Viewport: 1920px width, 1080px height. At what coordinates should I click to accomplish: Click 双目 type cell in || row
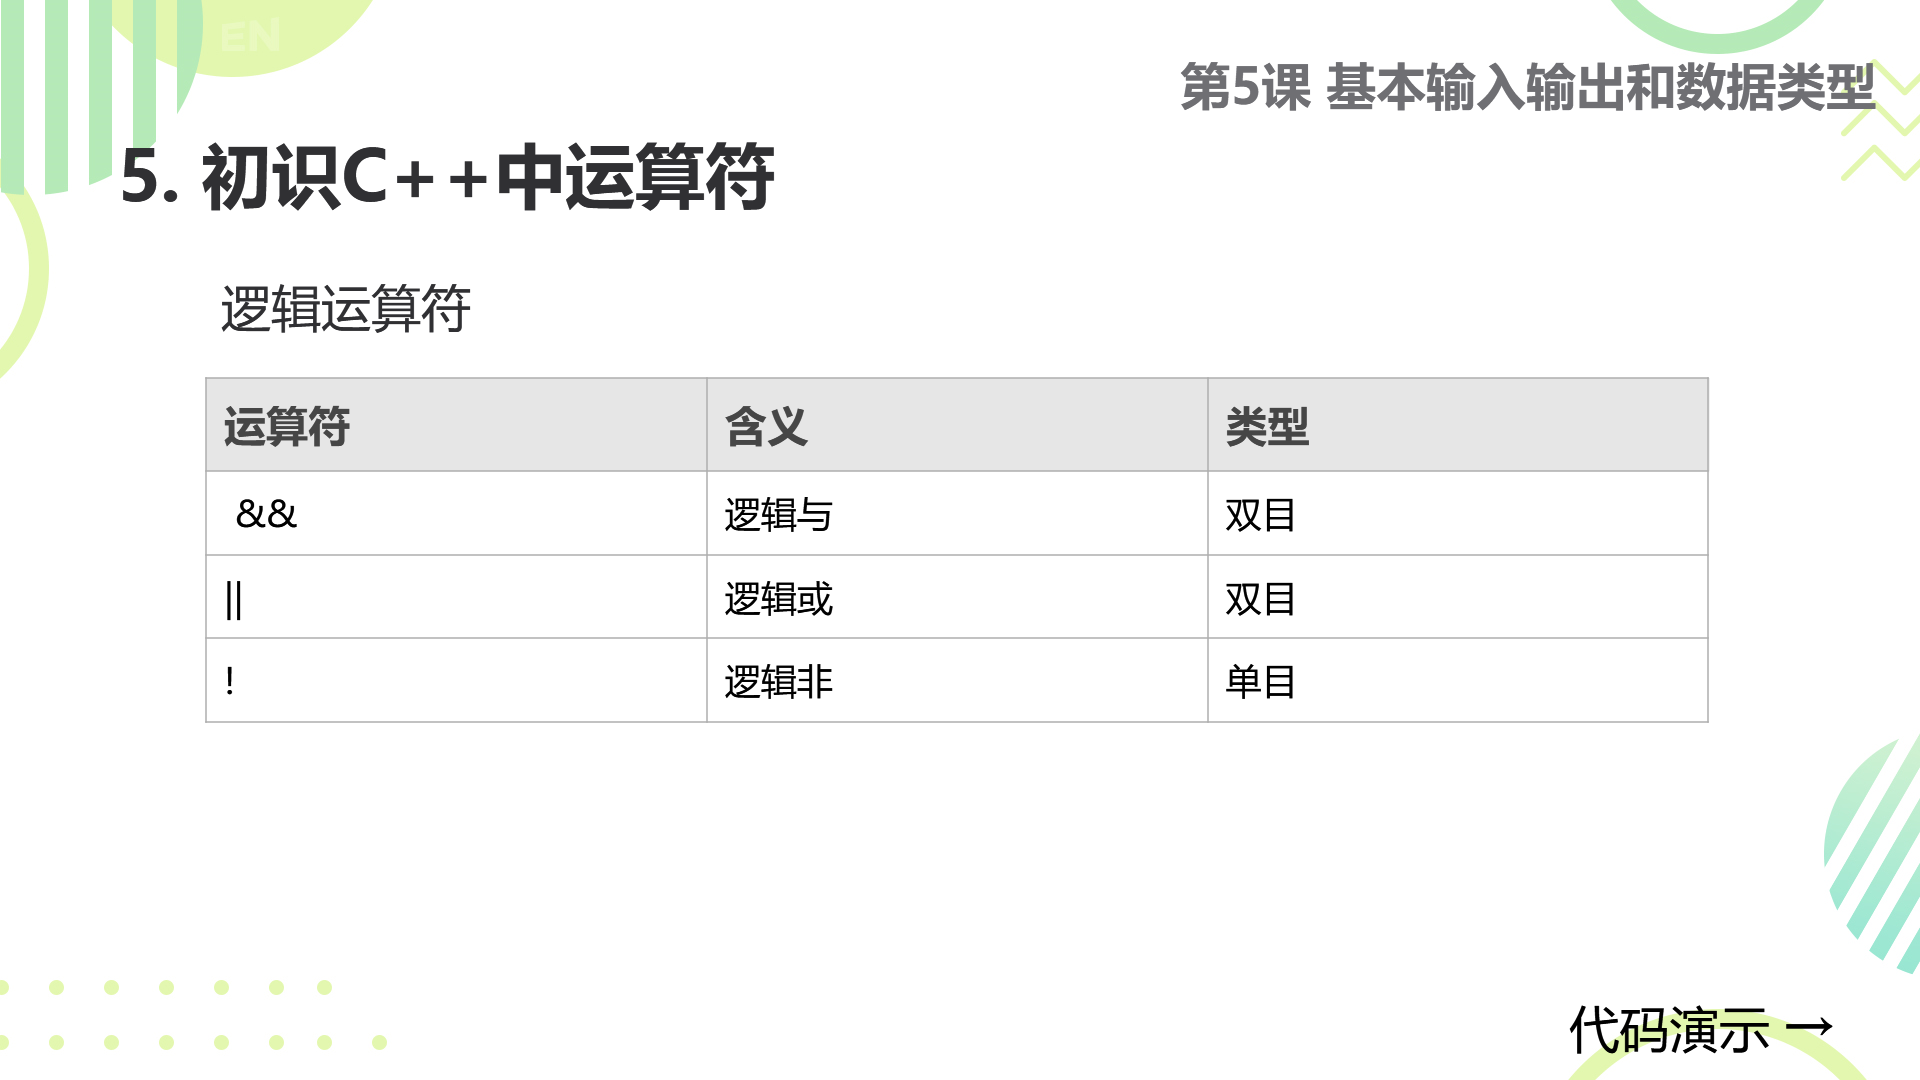[1458, 597]
